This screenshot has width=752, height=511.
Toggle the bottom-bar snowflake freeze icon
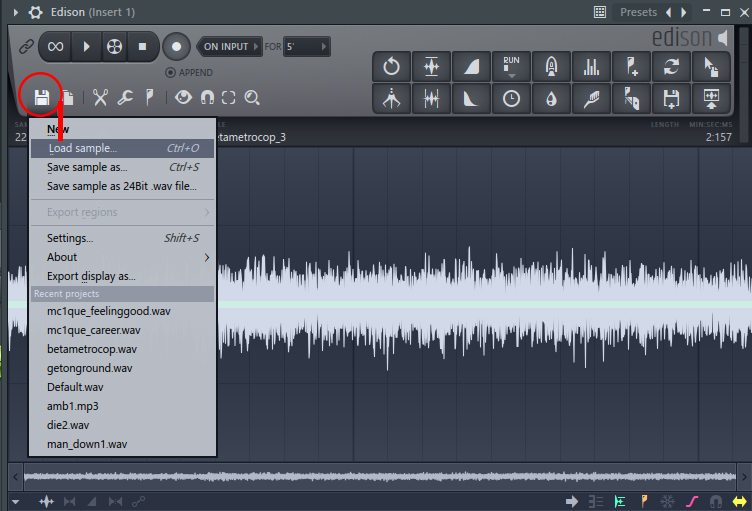(x=667, y=502)
